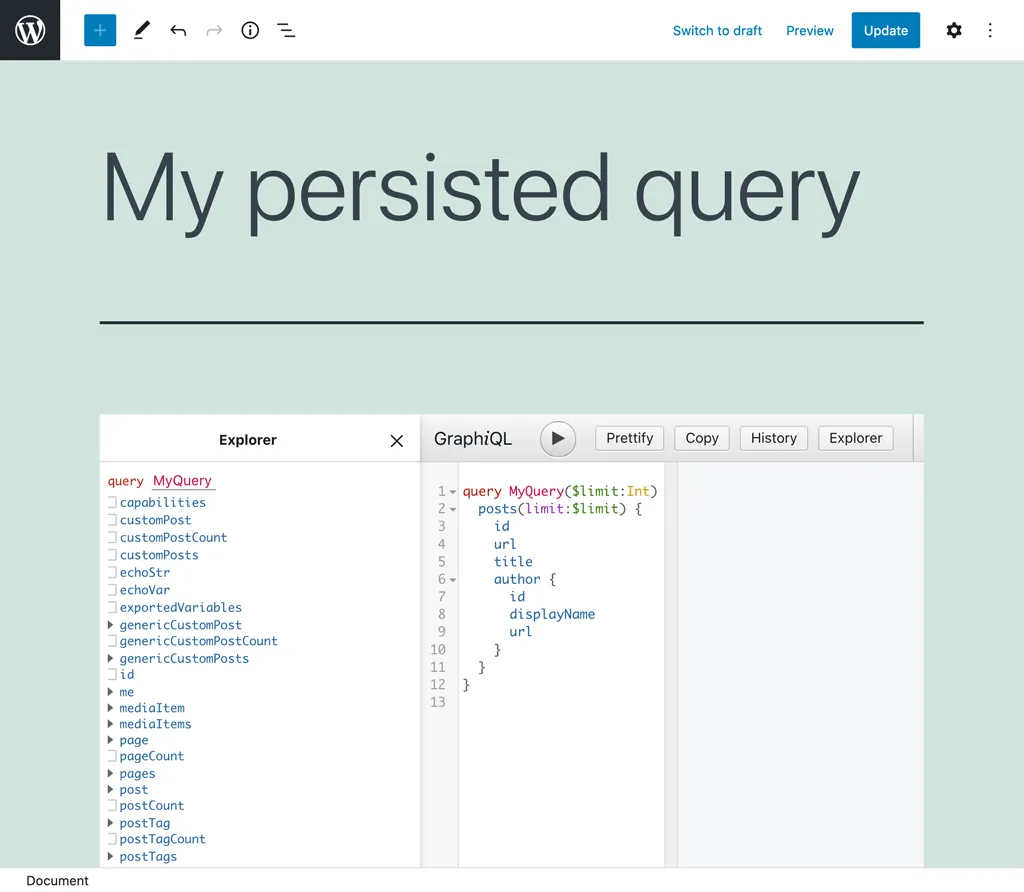1024x892 pixels.
Task: Fold line 1 query in code editor
Action: pos(453,492)
